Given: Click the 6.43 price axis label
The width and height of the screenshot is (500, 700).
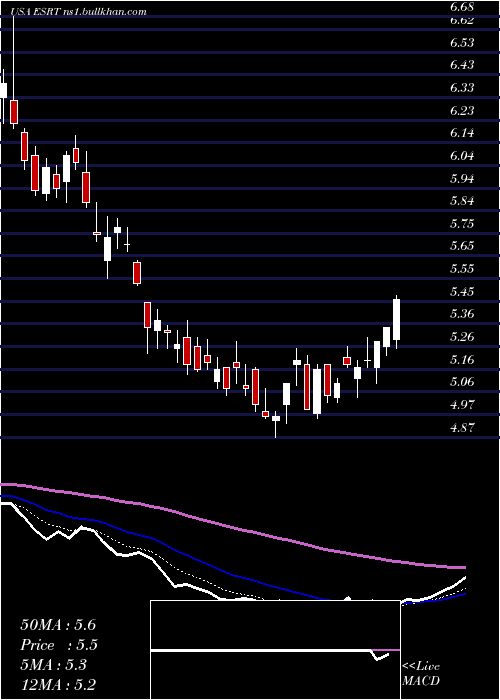Looking at the screenshot, I should pyautogui.click(x=462, y=65).
